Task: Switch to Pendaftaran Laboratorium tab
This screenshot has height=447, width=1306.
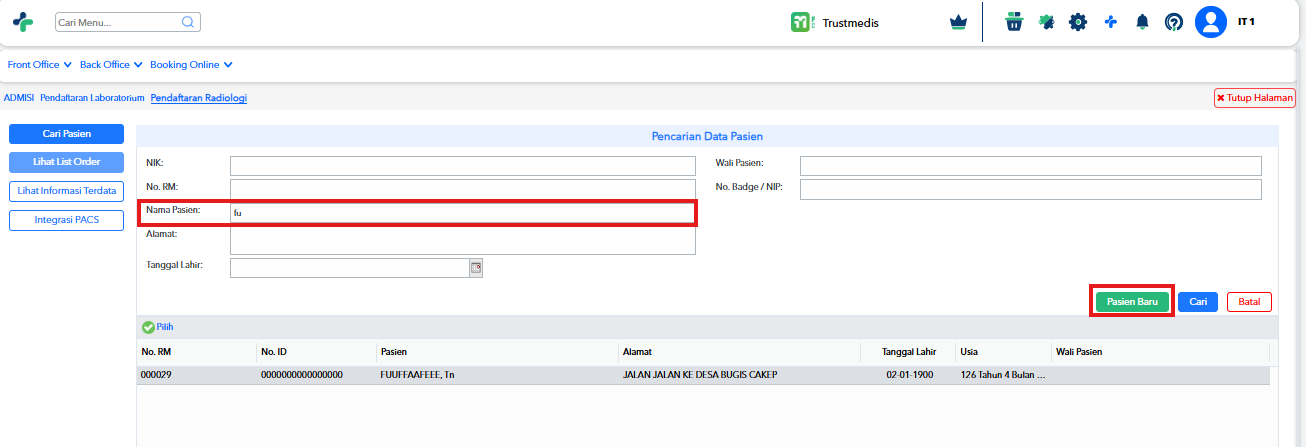Action: [x=92, y=98]
